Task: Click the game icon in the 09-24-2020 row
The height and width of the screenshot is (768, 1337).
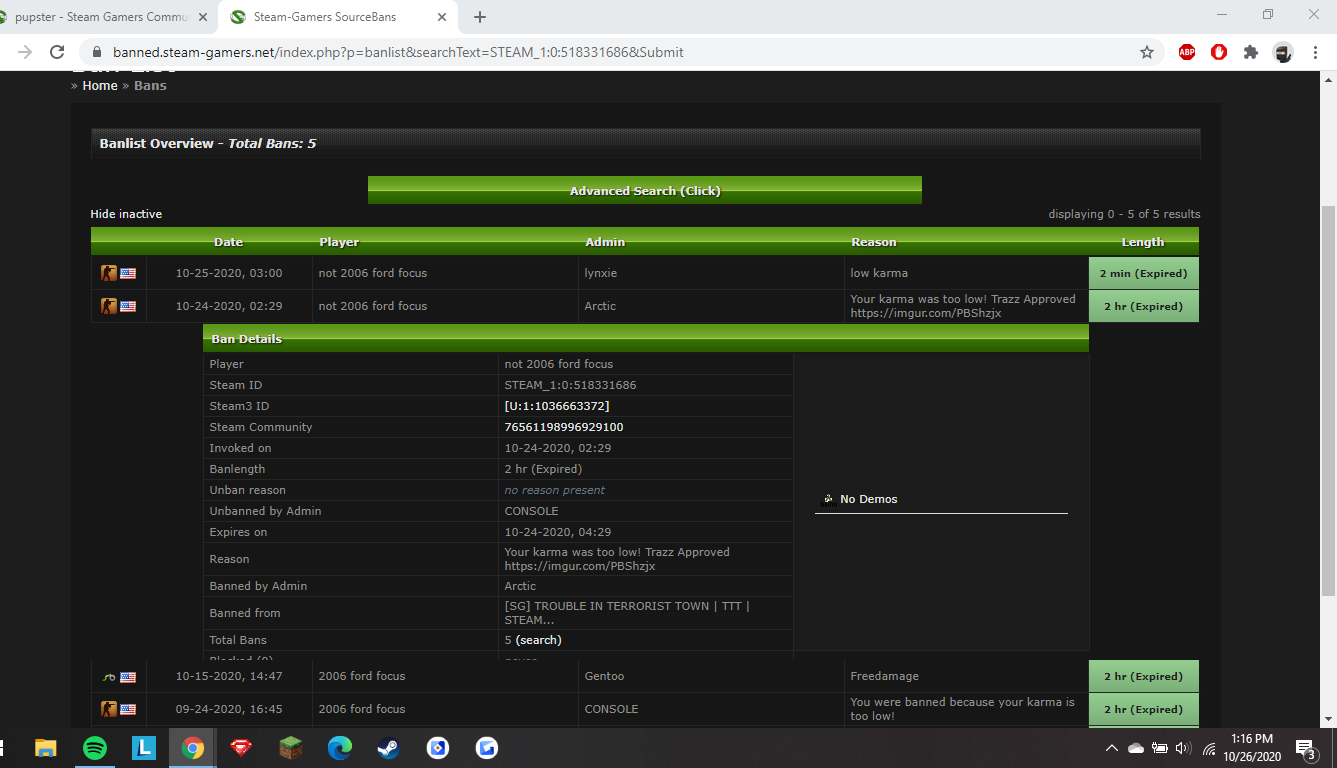Action: (x=109, y=709)
